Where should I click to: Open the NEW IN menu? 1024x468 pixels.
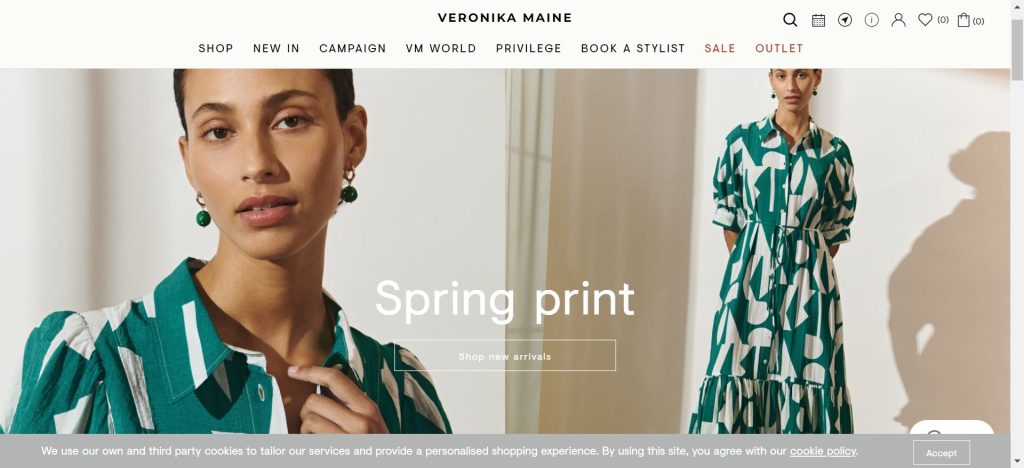click(x=276, y=48)
